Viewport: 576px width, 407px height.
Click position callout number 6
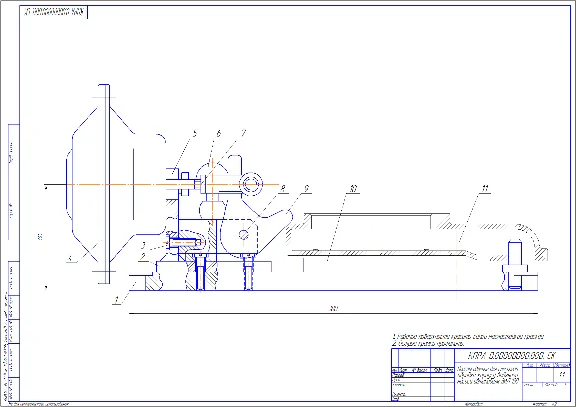click(x=219, y=133)
